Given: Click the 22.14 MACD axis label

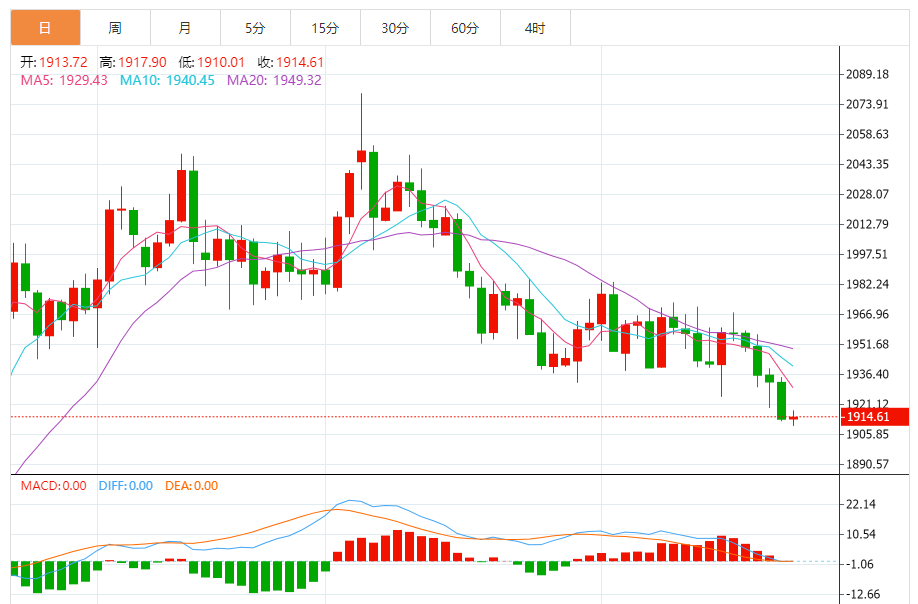Looking at the screenshot, I should 861,505.
